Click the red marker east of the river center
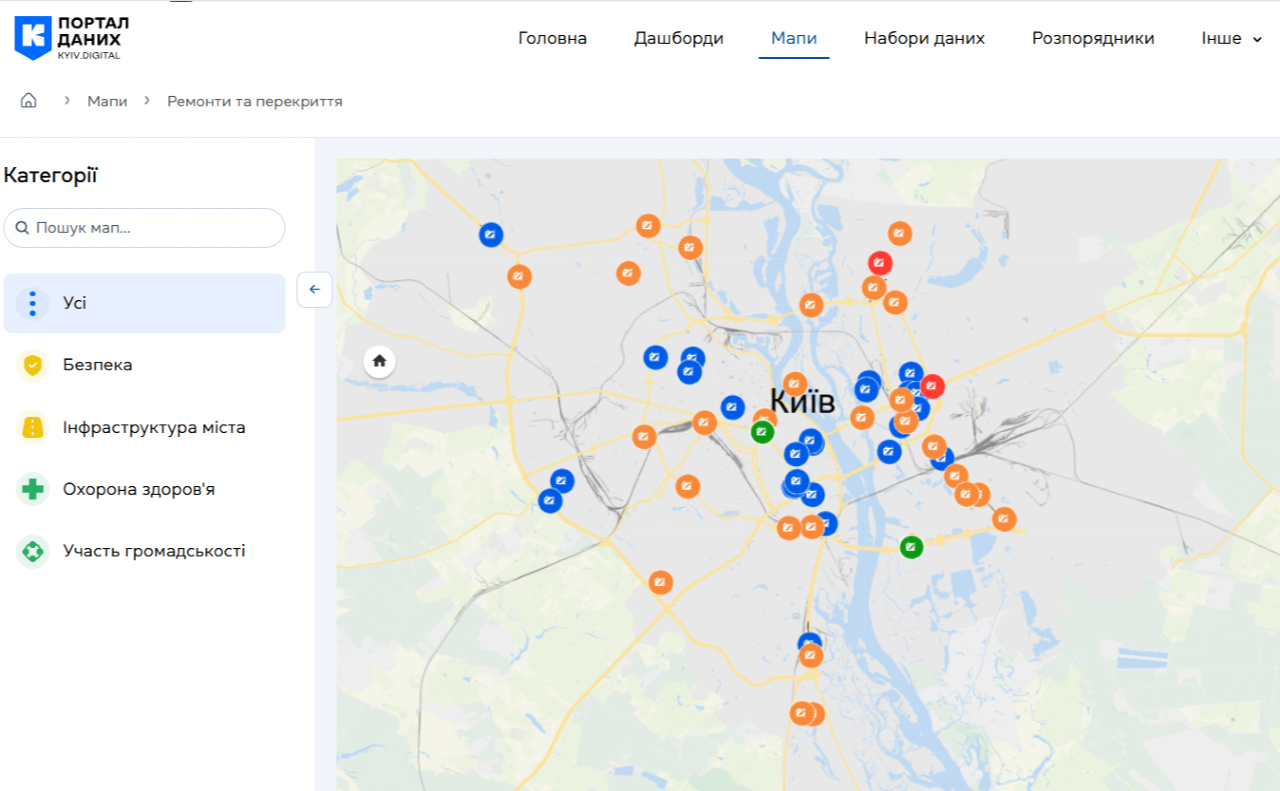 coord(932,386)
